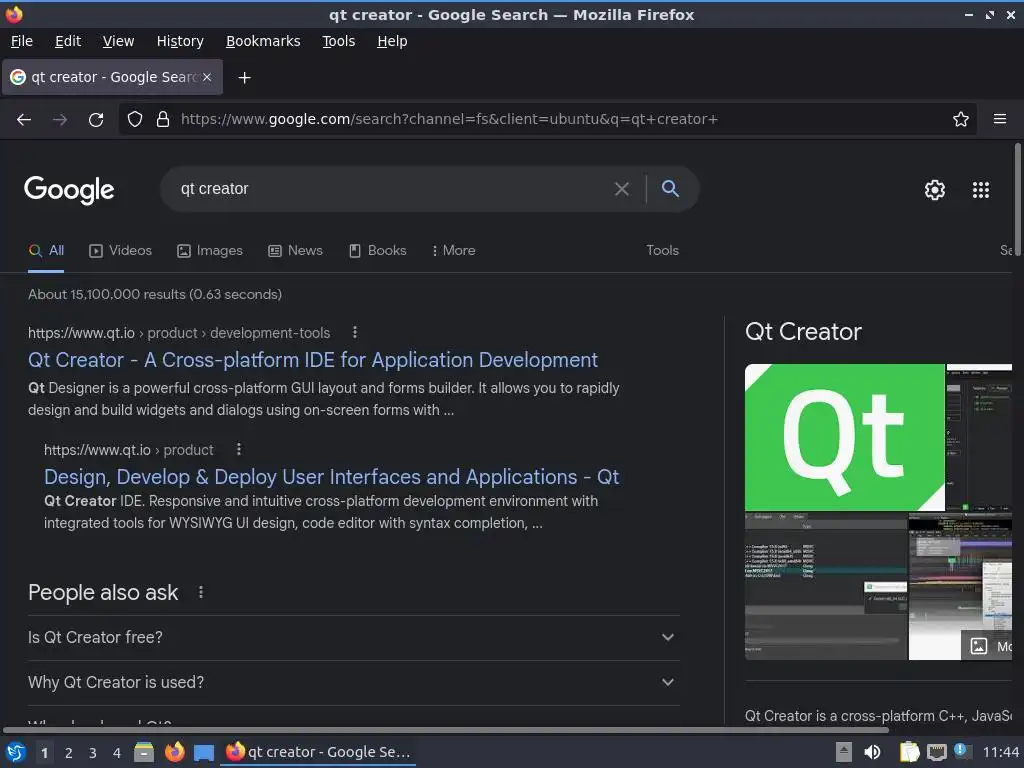Switch to Books results tab

pyautogui.click(x=377, y=251)
